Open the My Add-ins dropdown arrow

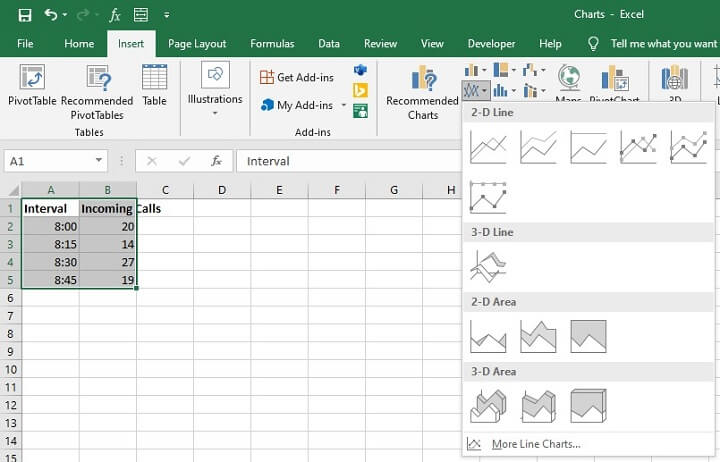coord(343,105)
